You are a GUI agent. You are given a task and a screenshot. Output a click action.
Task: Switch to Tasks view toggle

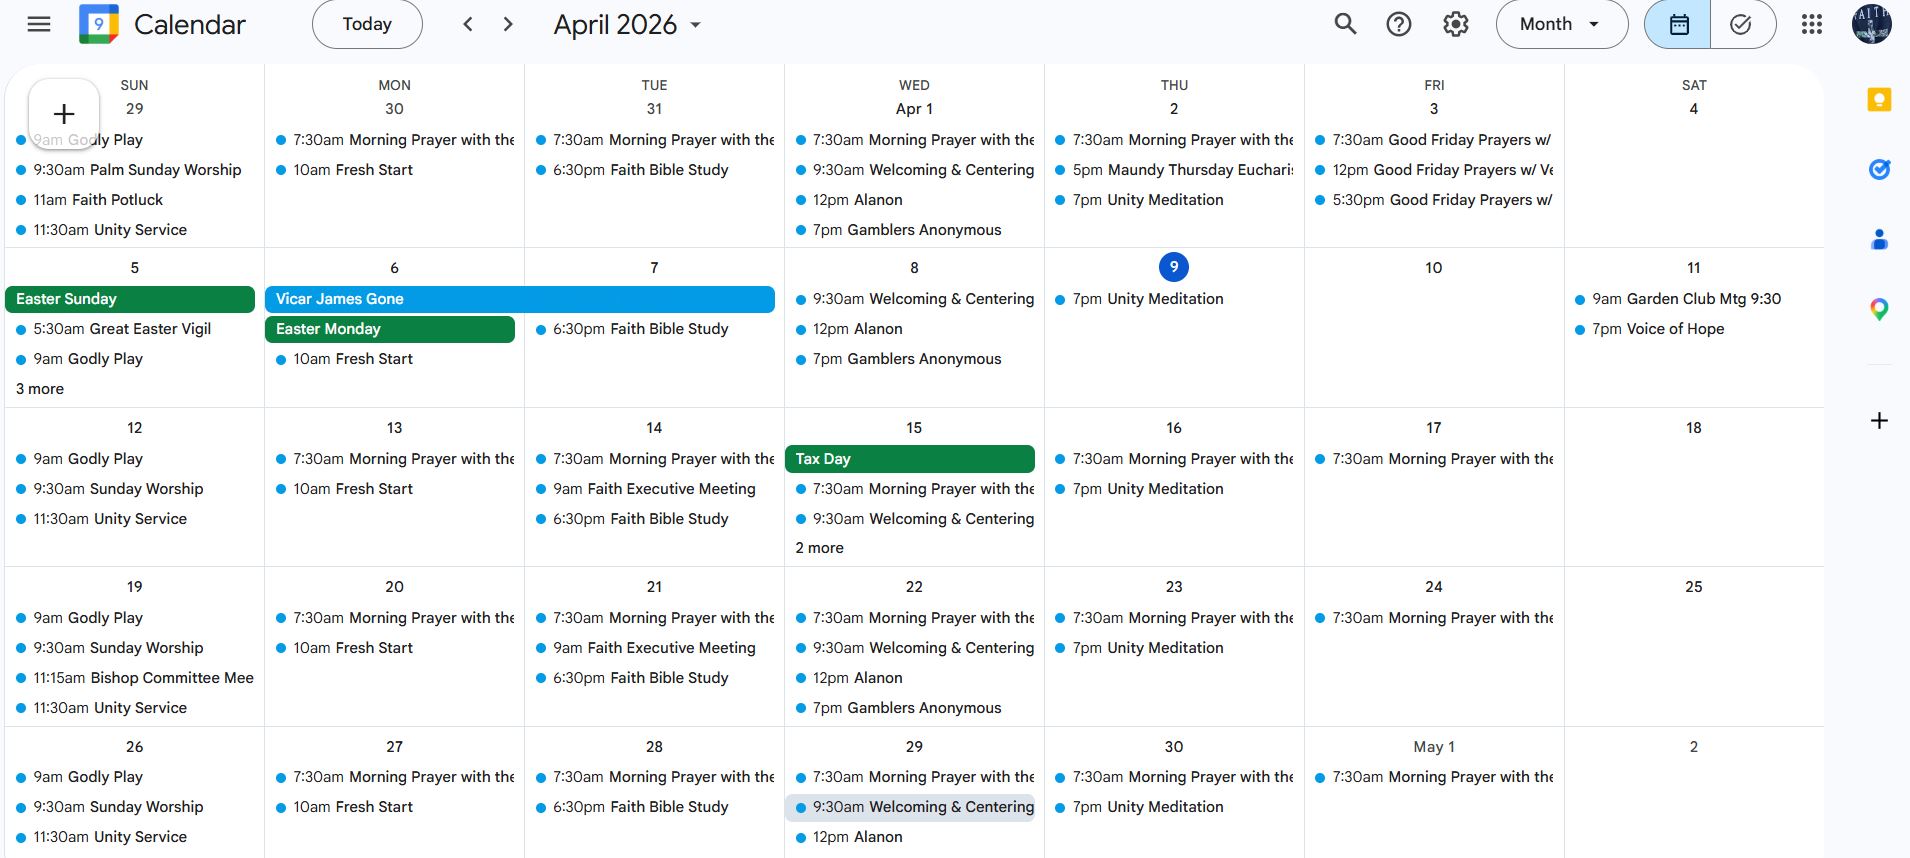[1741, 24]
